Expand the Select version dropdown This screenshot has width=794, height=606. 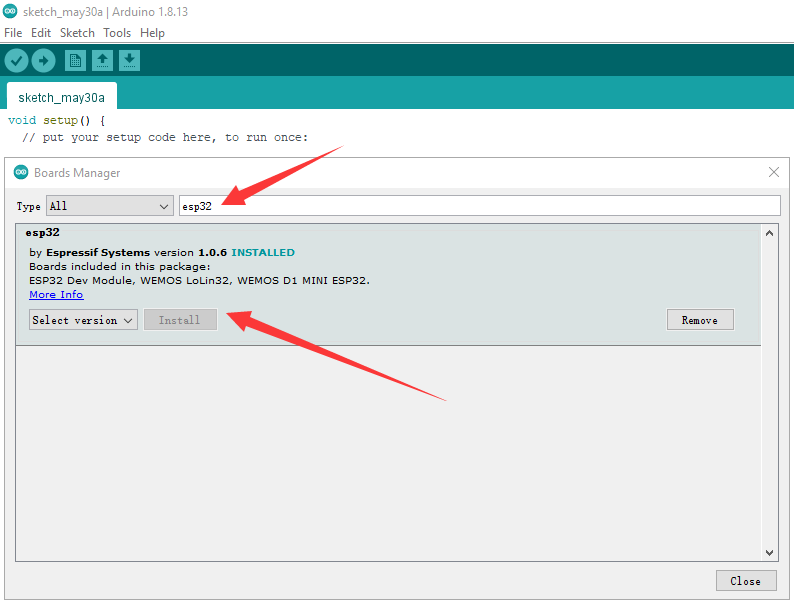83,321
